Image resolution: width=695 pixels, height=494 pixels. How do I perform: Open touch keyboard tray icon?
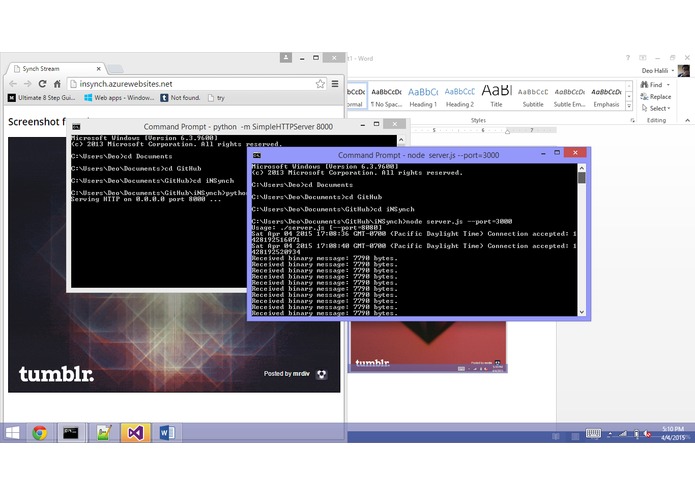pyautogui.click(x=593, y=433)
